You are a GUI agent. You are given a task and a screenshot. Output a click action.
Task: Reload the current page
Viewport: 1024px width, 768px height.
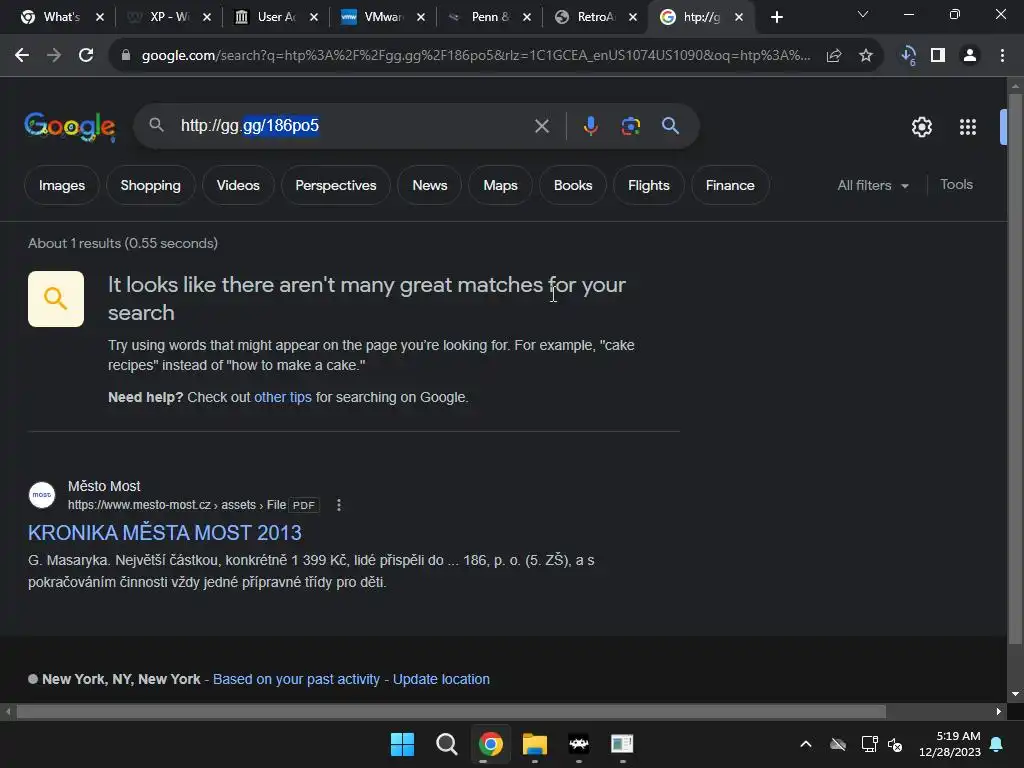coord(86,56)
